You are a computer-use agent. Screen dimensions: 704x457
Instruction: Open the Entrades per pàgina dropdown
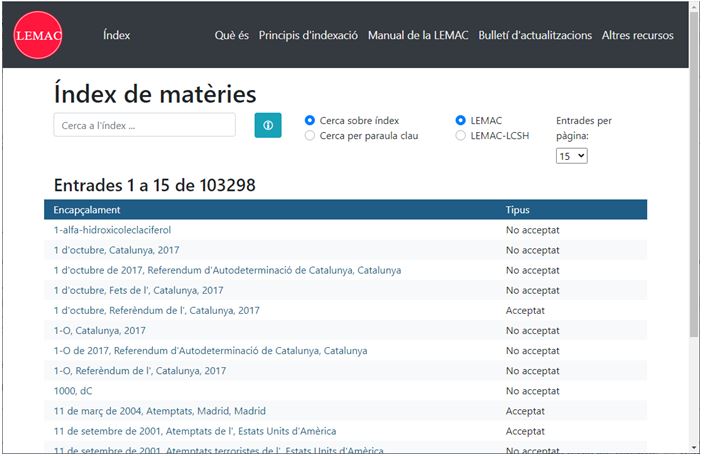coord(571,156)
